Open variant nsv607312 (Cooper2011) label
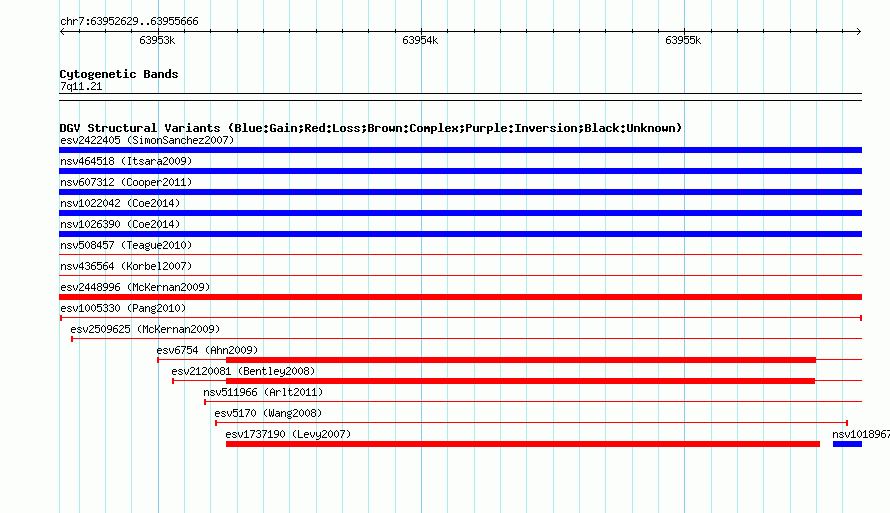890x513 pixels. point(126,182)
